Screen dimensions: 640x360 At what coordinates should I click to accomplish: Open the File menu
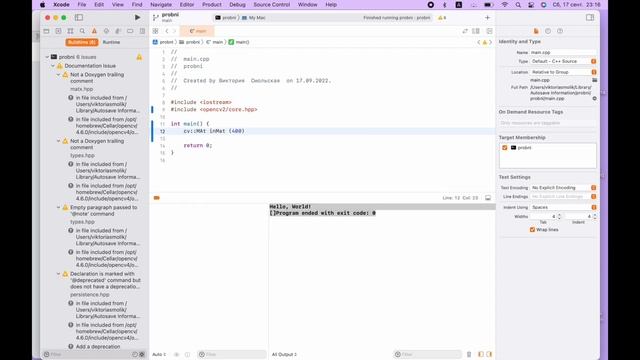tap(82, 4)
